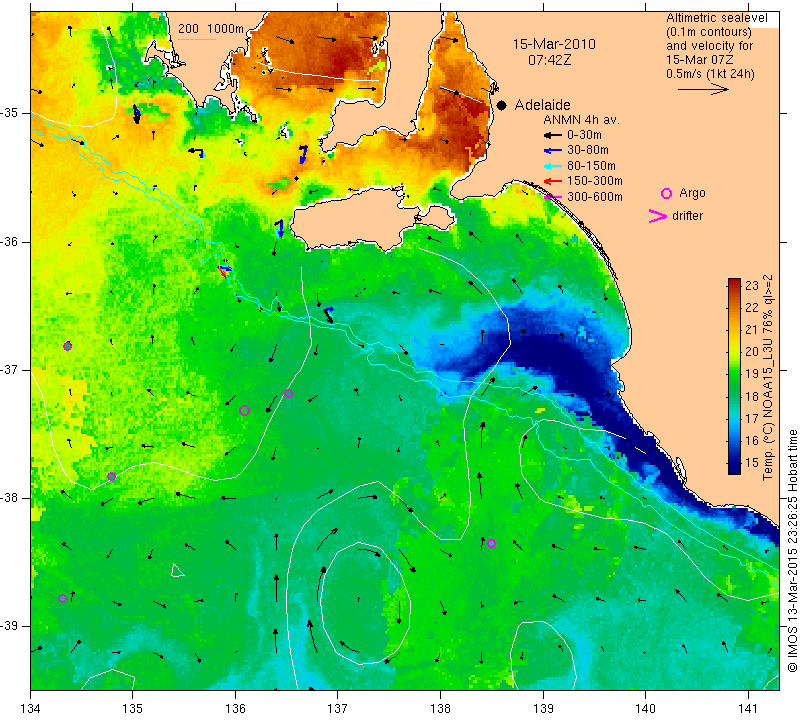
Task: Click the magenta drifter symbol in legend
Action: click(x=658, y=216)
